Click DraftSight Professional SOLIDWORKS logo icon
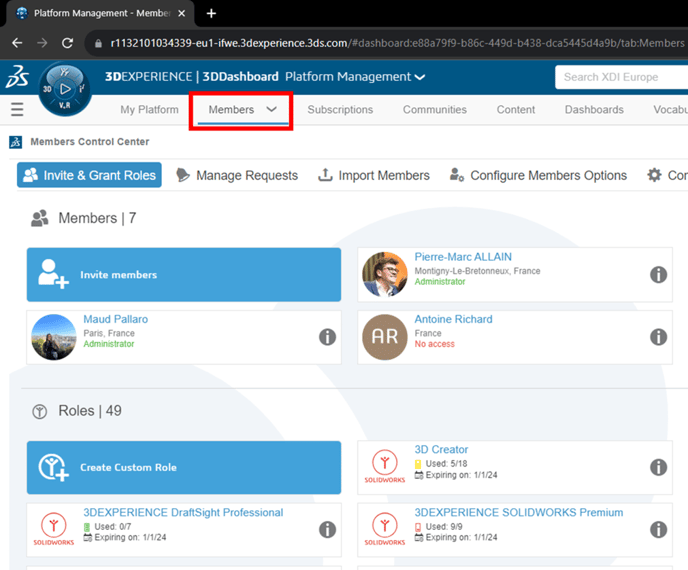This screenshot has height=570, width=688. 54,529
